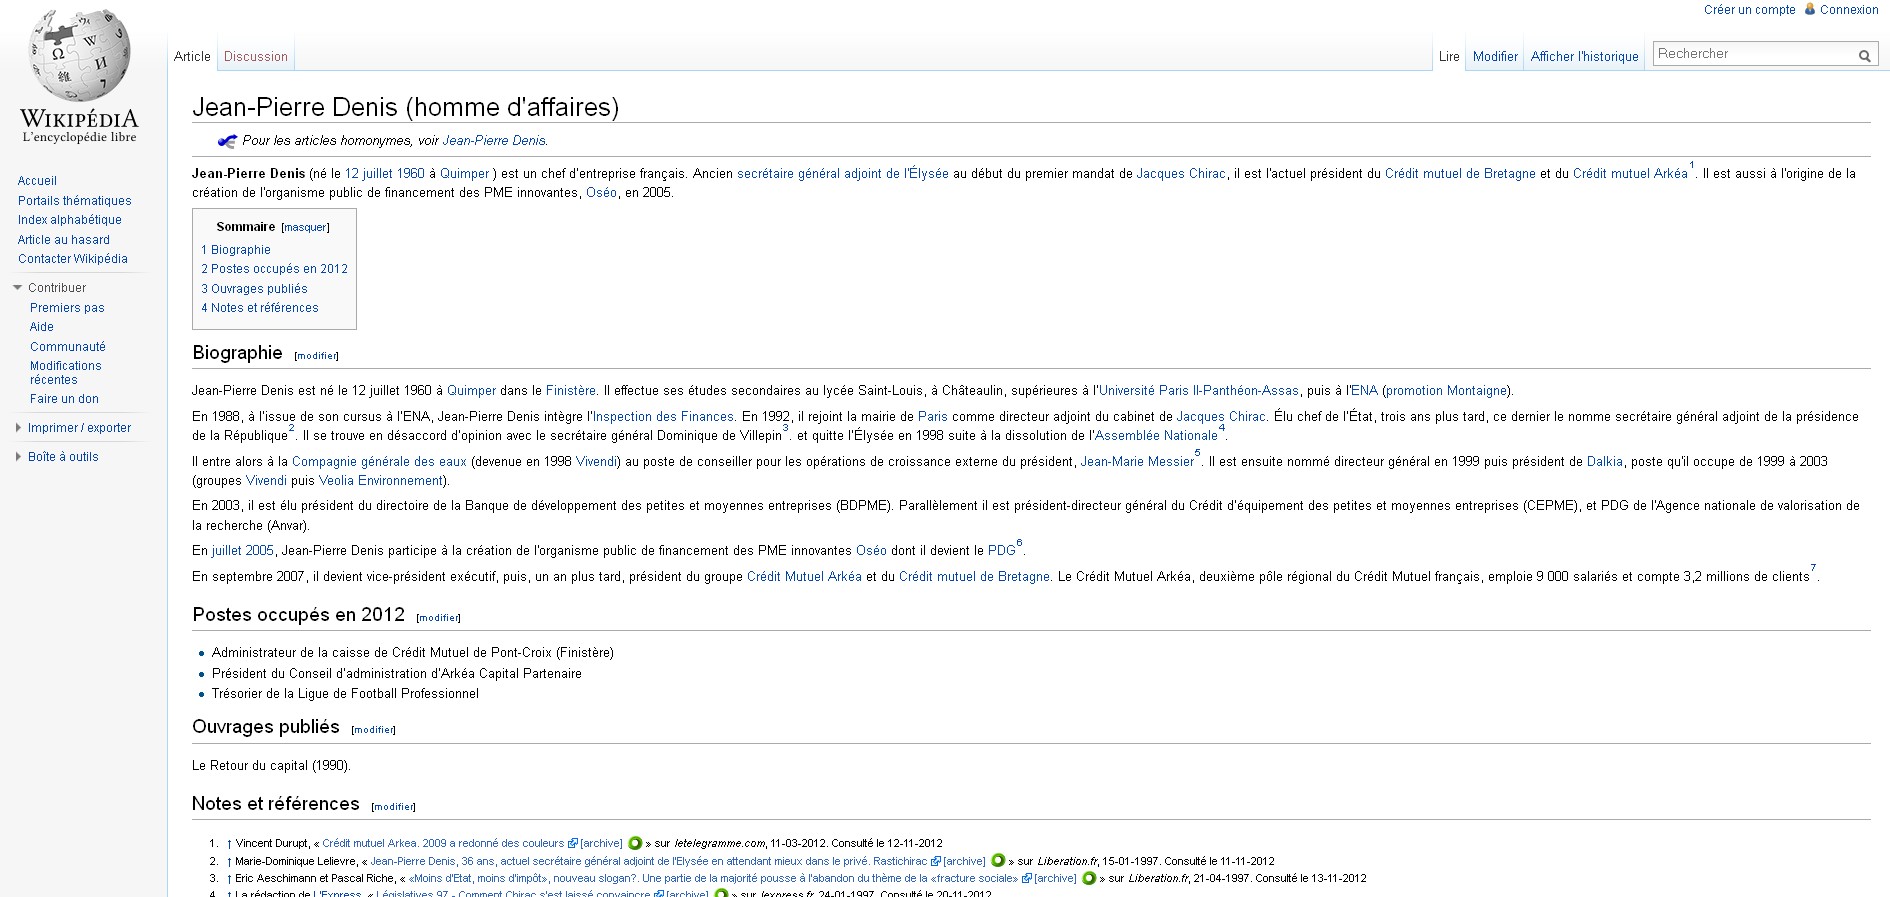Open Article au hasard
The height and width of the screenshot is (897, 1890).
[x=64, y=240]
